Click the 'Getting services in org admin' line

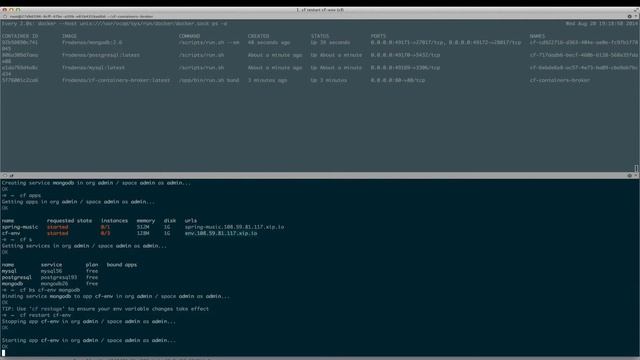84,246
